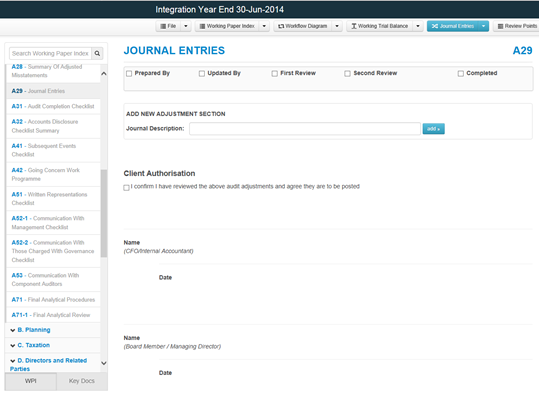Open the Working Trial Balance button

[x=380, y=26]
